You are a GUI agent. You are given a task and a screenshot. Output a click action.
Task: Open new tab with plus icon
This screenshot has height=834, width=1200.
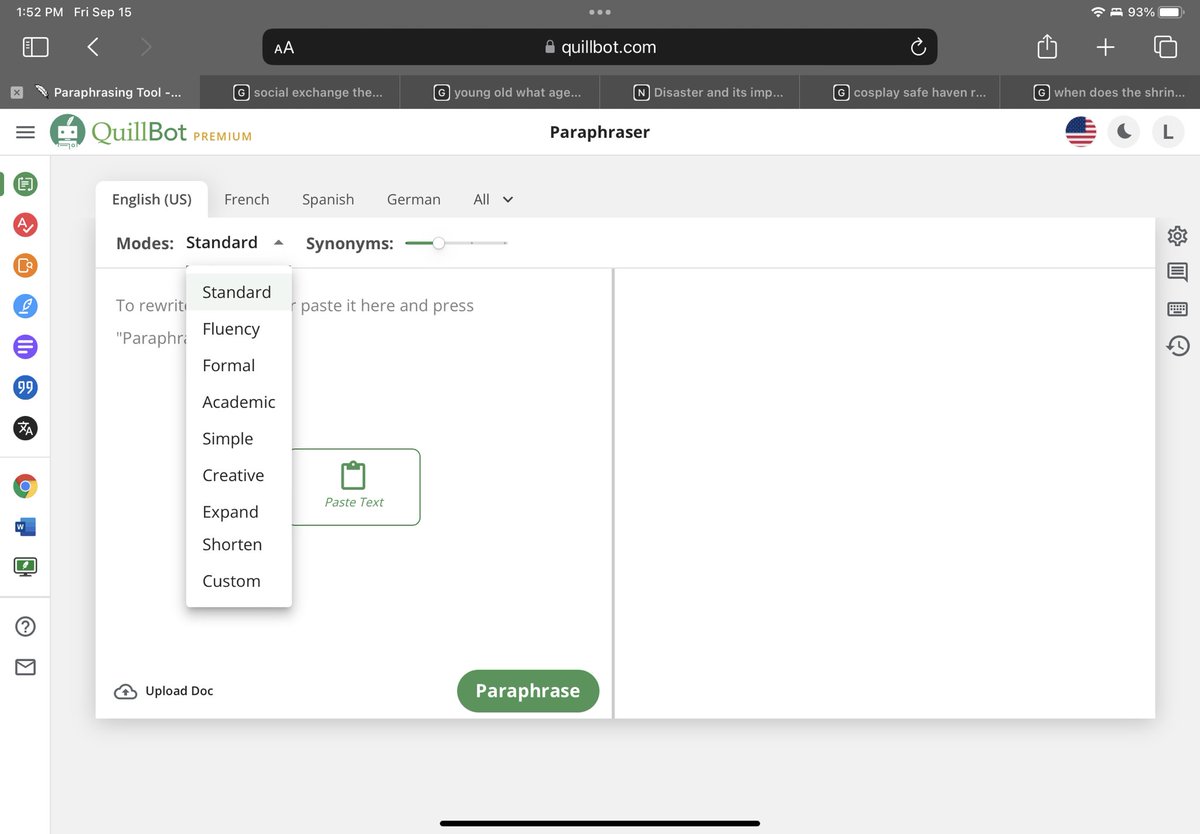1105,46
